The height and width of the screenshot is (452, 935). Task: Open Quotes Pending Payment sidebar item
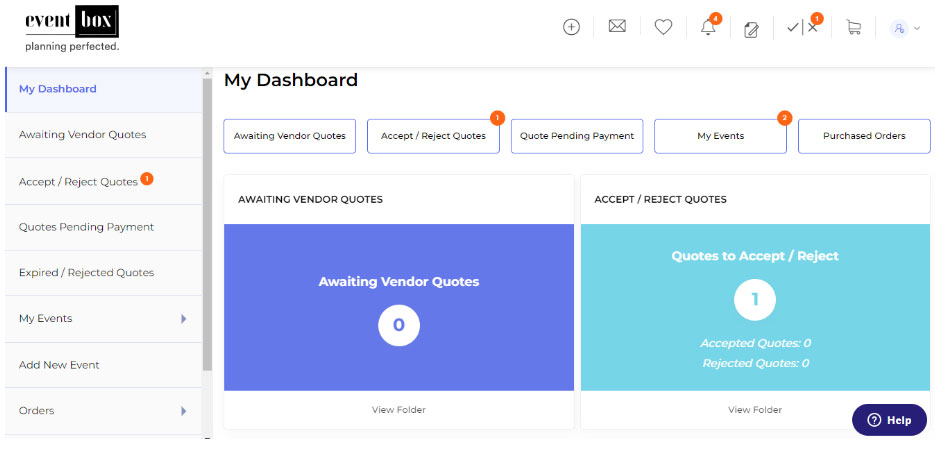[x=86, y=227]
